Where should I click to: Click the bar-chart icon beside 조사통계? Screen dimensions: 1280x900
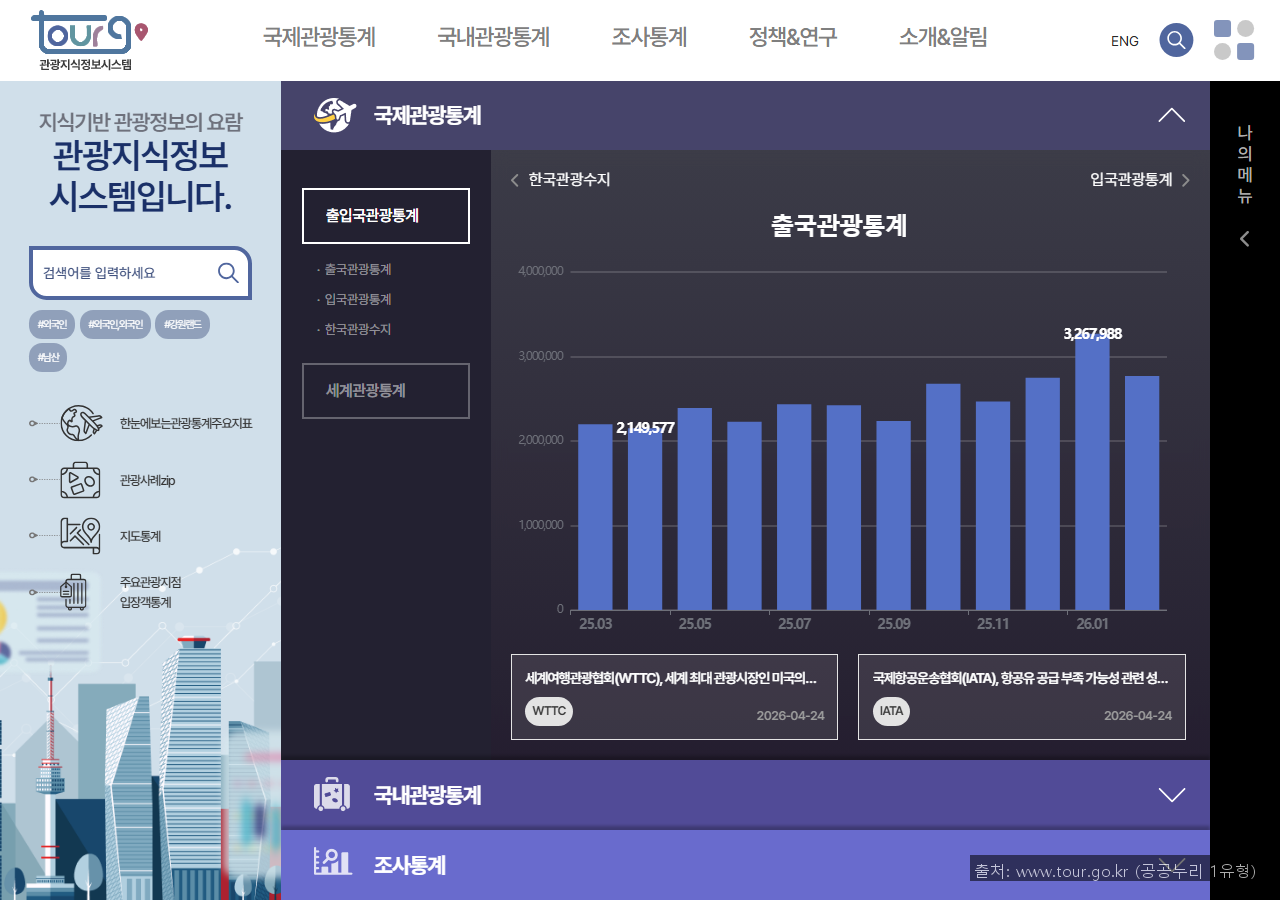pos(331,864)
